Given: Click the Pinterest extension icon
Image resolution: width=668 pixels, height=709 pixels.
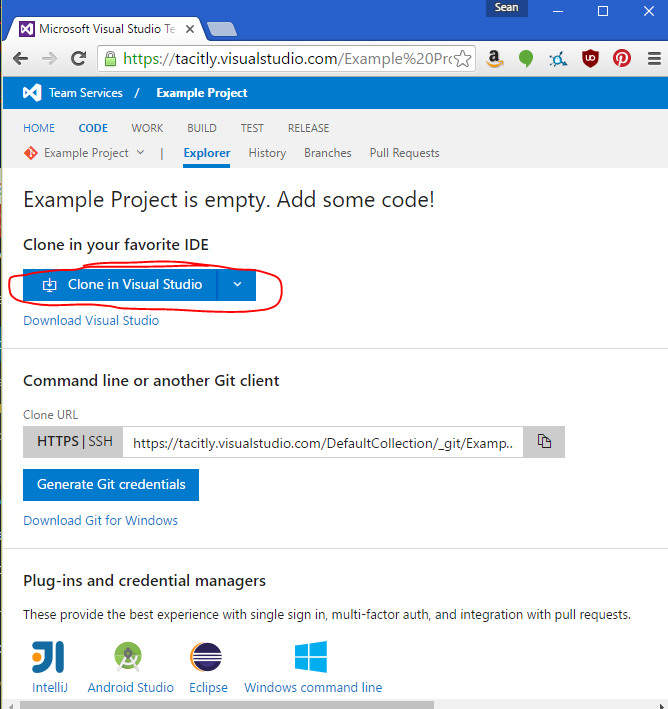Looking at the screenshot, I should (622, 58).
